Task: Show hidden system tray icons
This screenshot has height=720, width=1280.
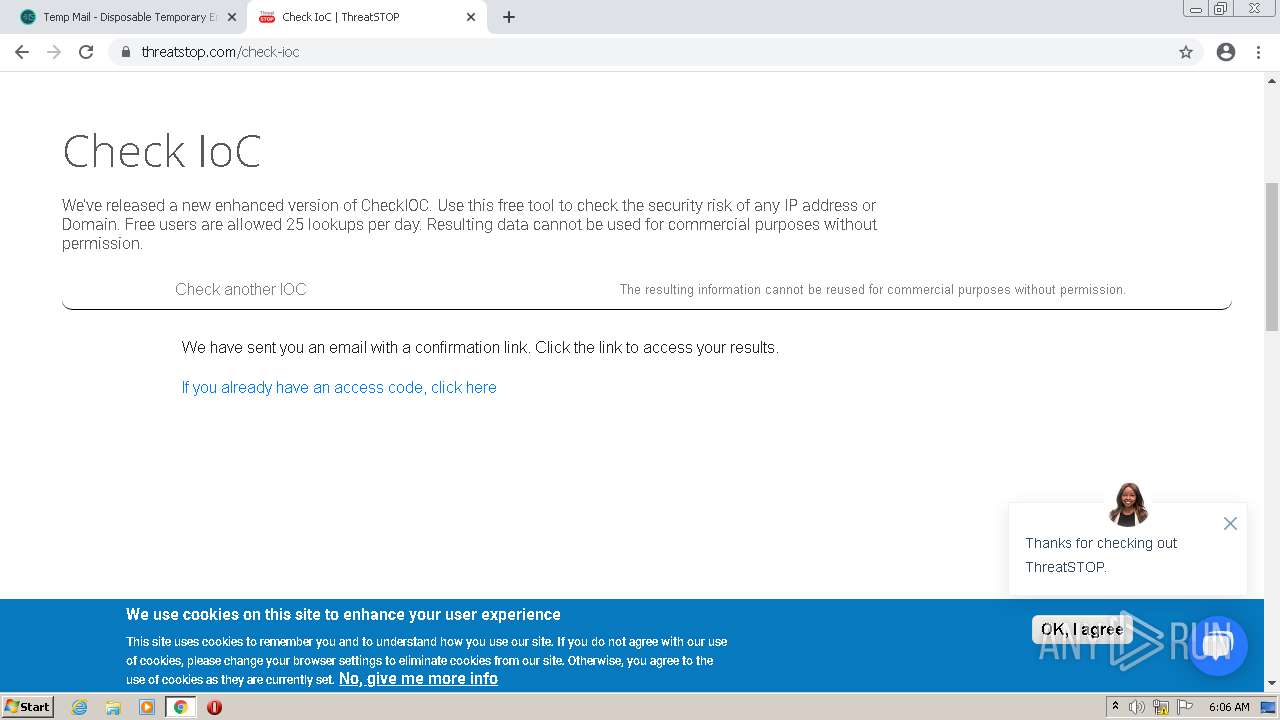Action: [x=1115, y=707]
